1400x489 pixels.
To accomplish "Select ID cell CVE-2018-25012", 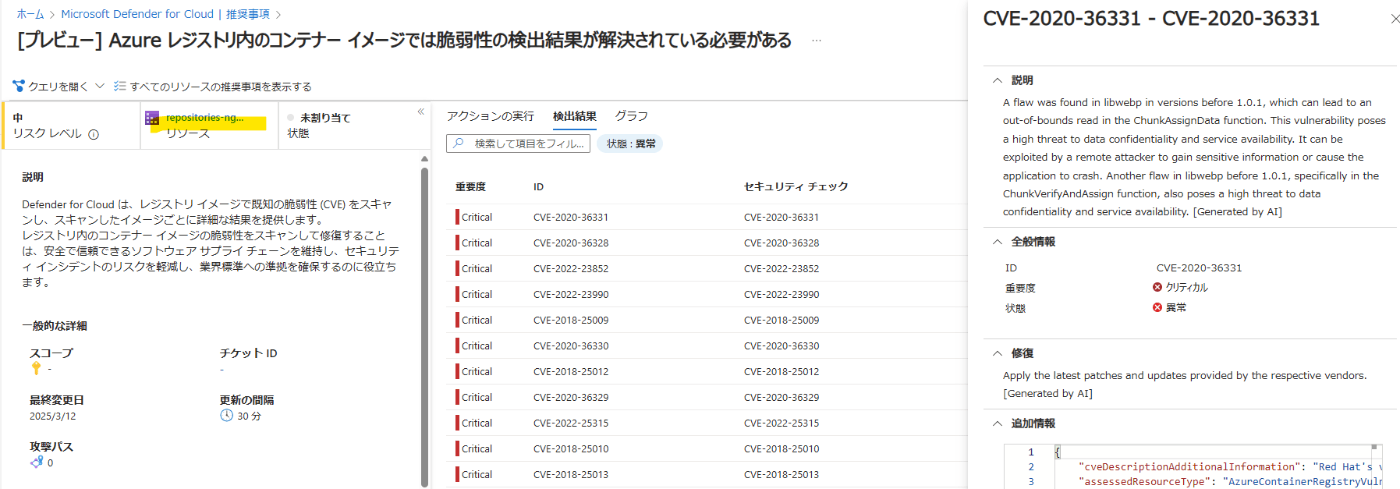I will (571, 371).
